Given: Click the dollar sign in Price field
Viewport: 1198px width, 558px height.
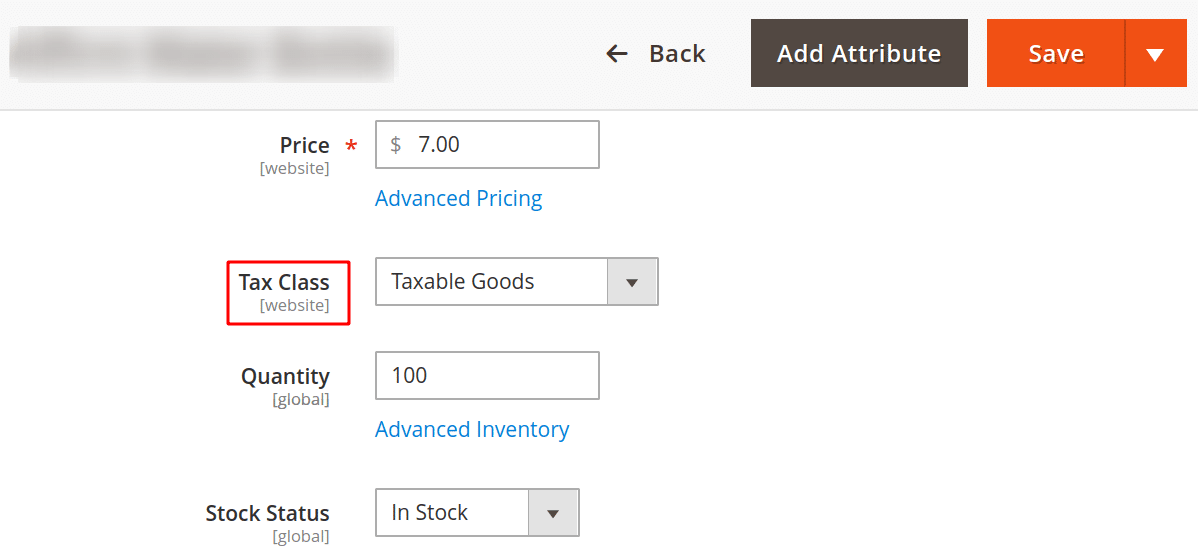Looking at the screenshot, I should pos(396,145).
